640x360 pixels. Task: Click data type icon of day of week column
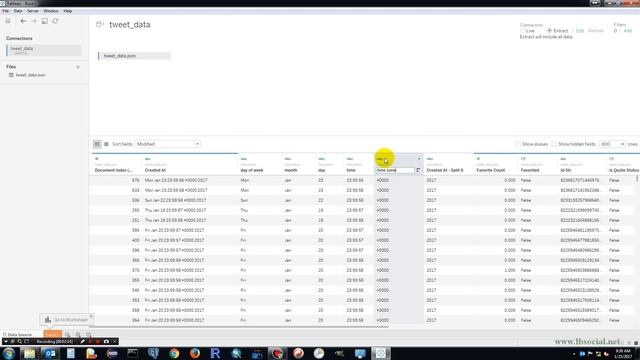tap(244, 159)
